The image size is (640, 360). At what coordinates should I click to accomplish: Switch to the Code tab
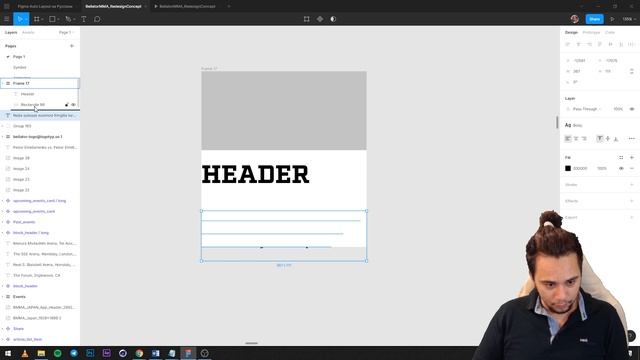tap(610, 32)
